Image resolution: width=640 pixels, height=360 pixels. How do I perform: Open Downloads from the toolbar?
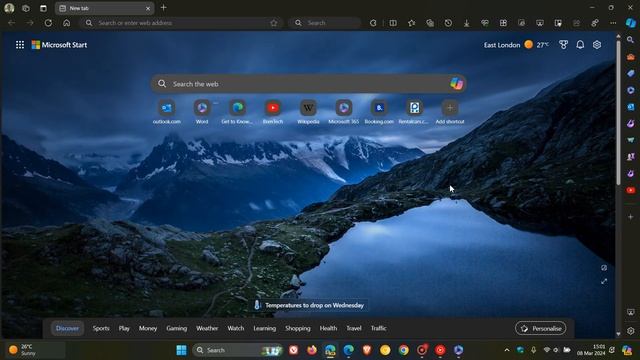coord(467,23)
